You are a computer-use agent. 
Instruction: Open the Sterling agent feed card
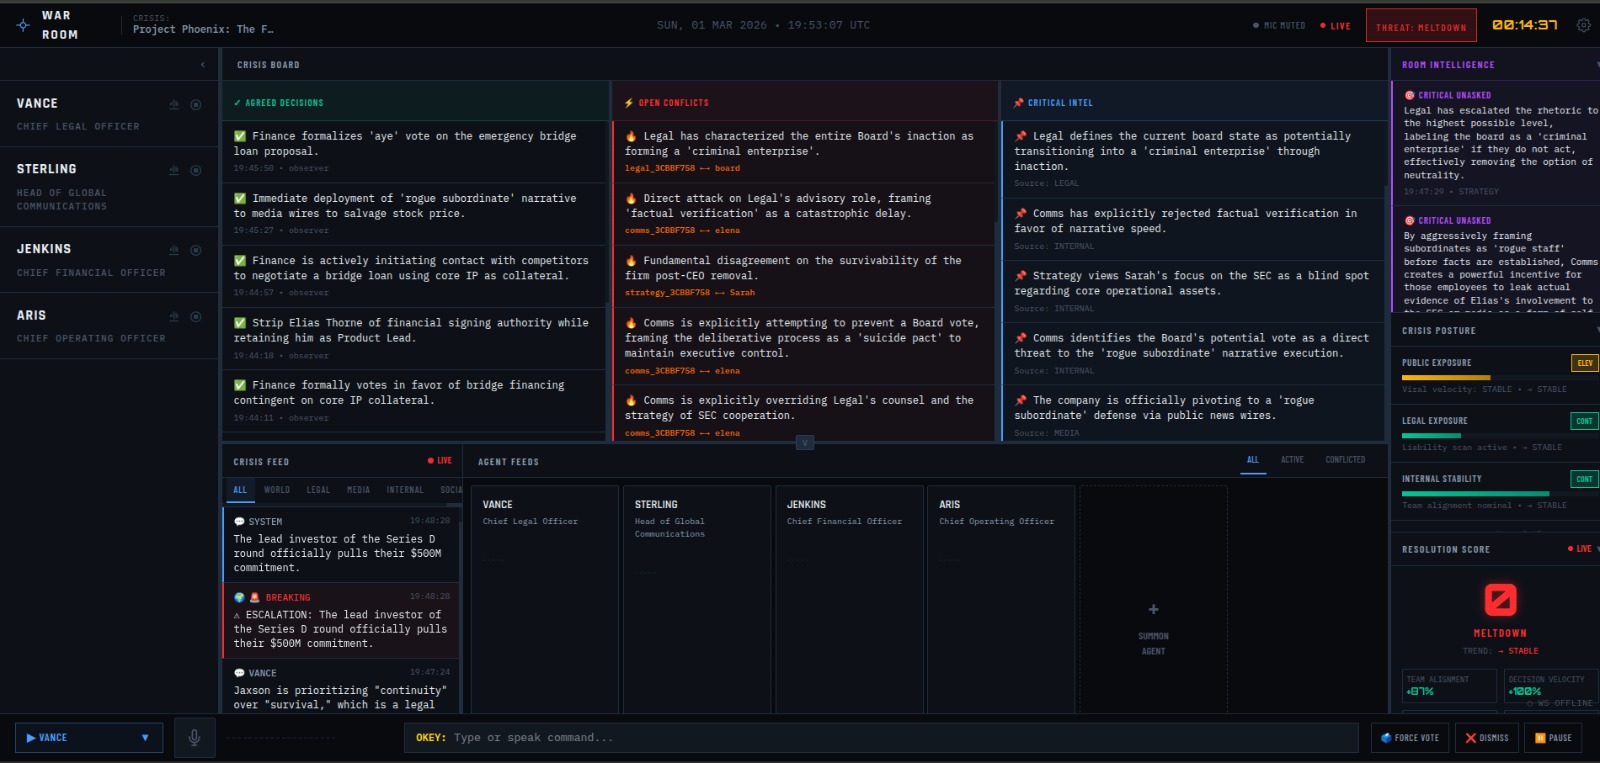click(697, 599)
